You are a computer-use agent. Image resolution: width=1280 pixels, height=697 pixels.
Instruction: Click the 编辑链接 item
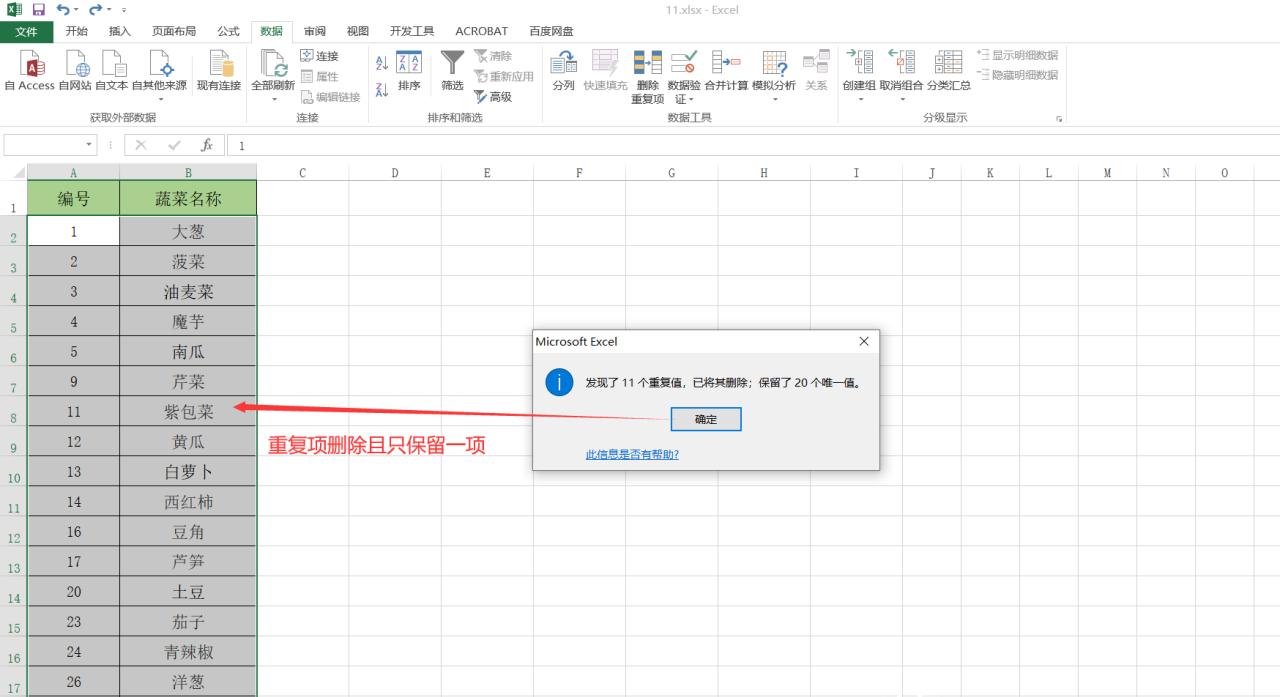pyautogui.click(x=330, y=97)
